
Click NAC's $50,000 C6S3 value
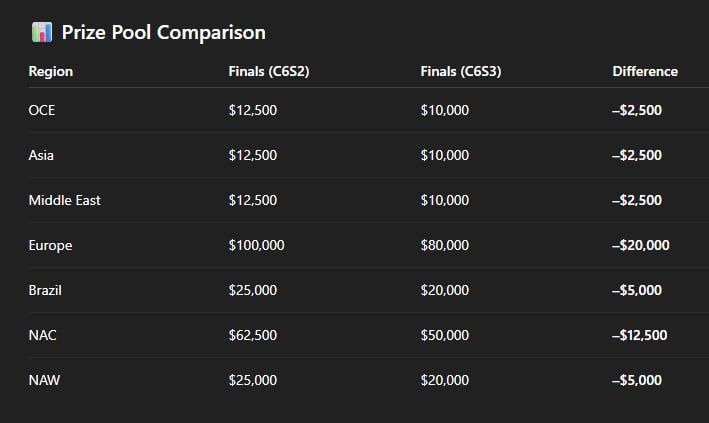click(445, 335)
